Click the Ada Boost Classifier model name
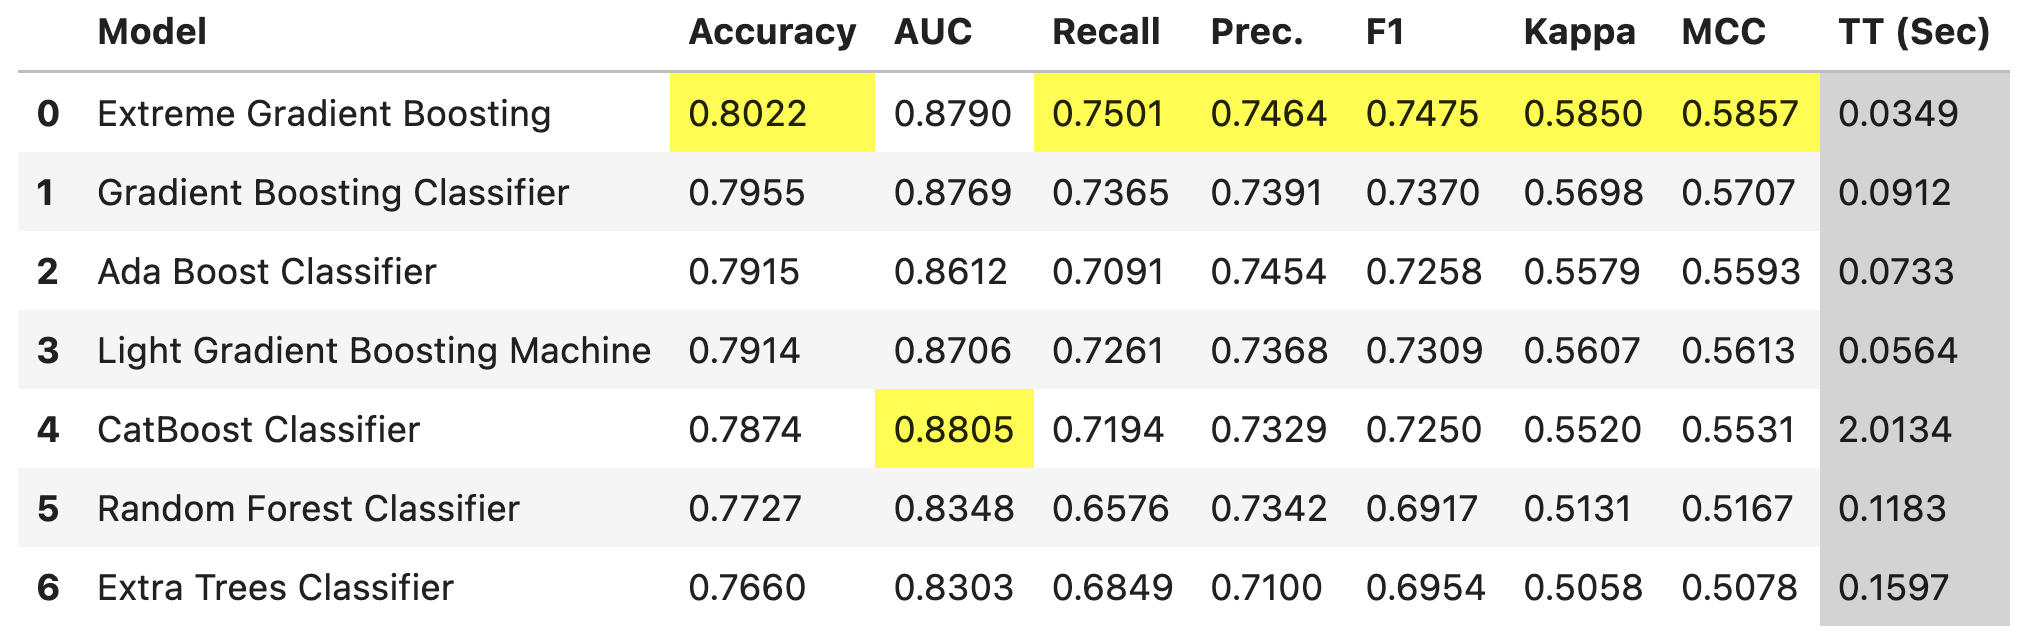The height and width of the screenshot is (638, 2026). click(267, 272)
